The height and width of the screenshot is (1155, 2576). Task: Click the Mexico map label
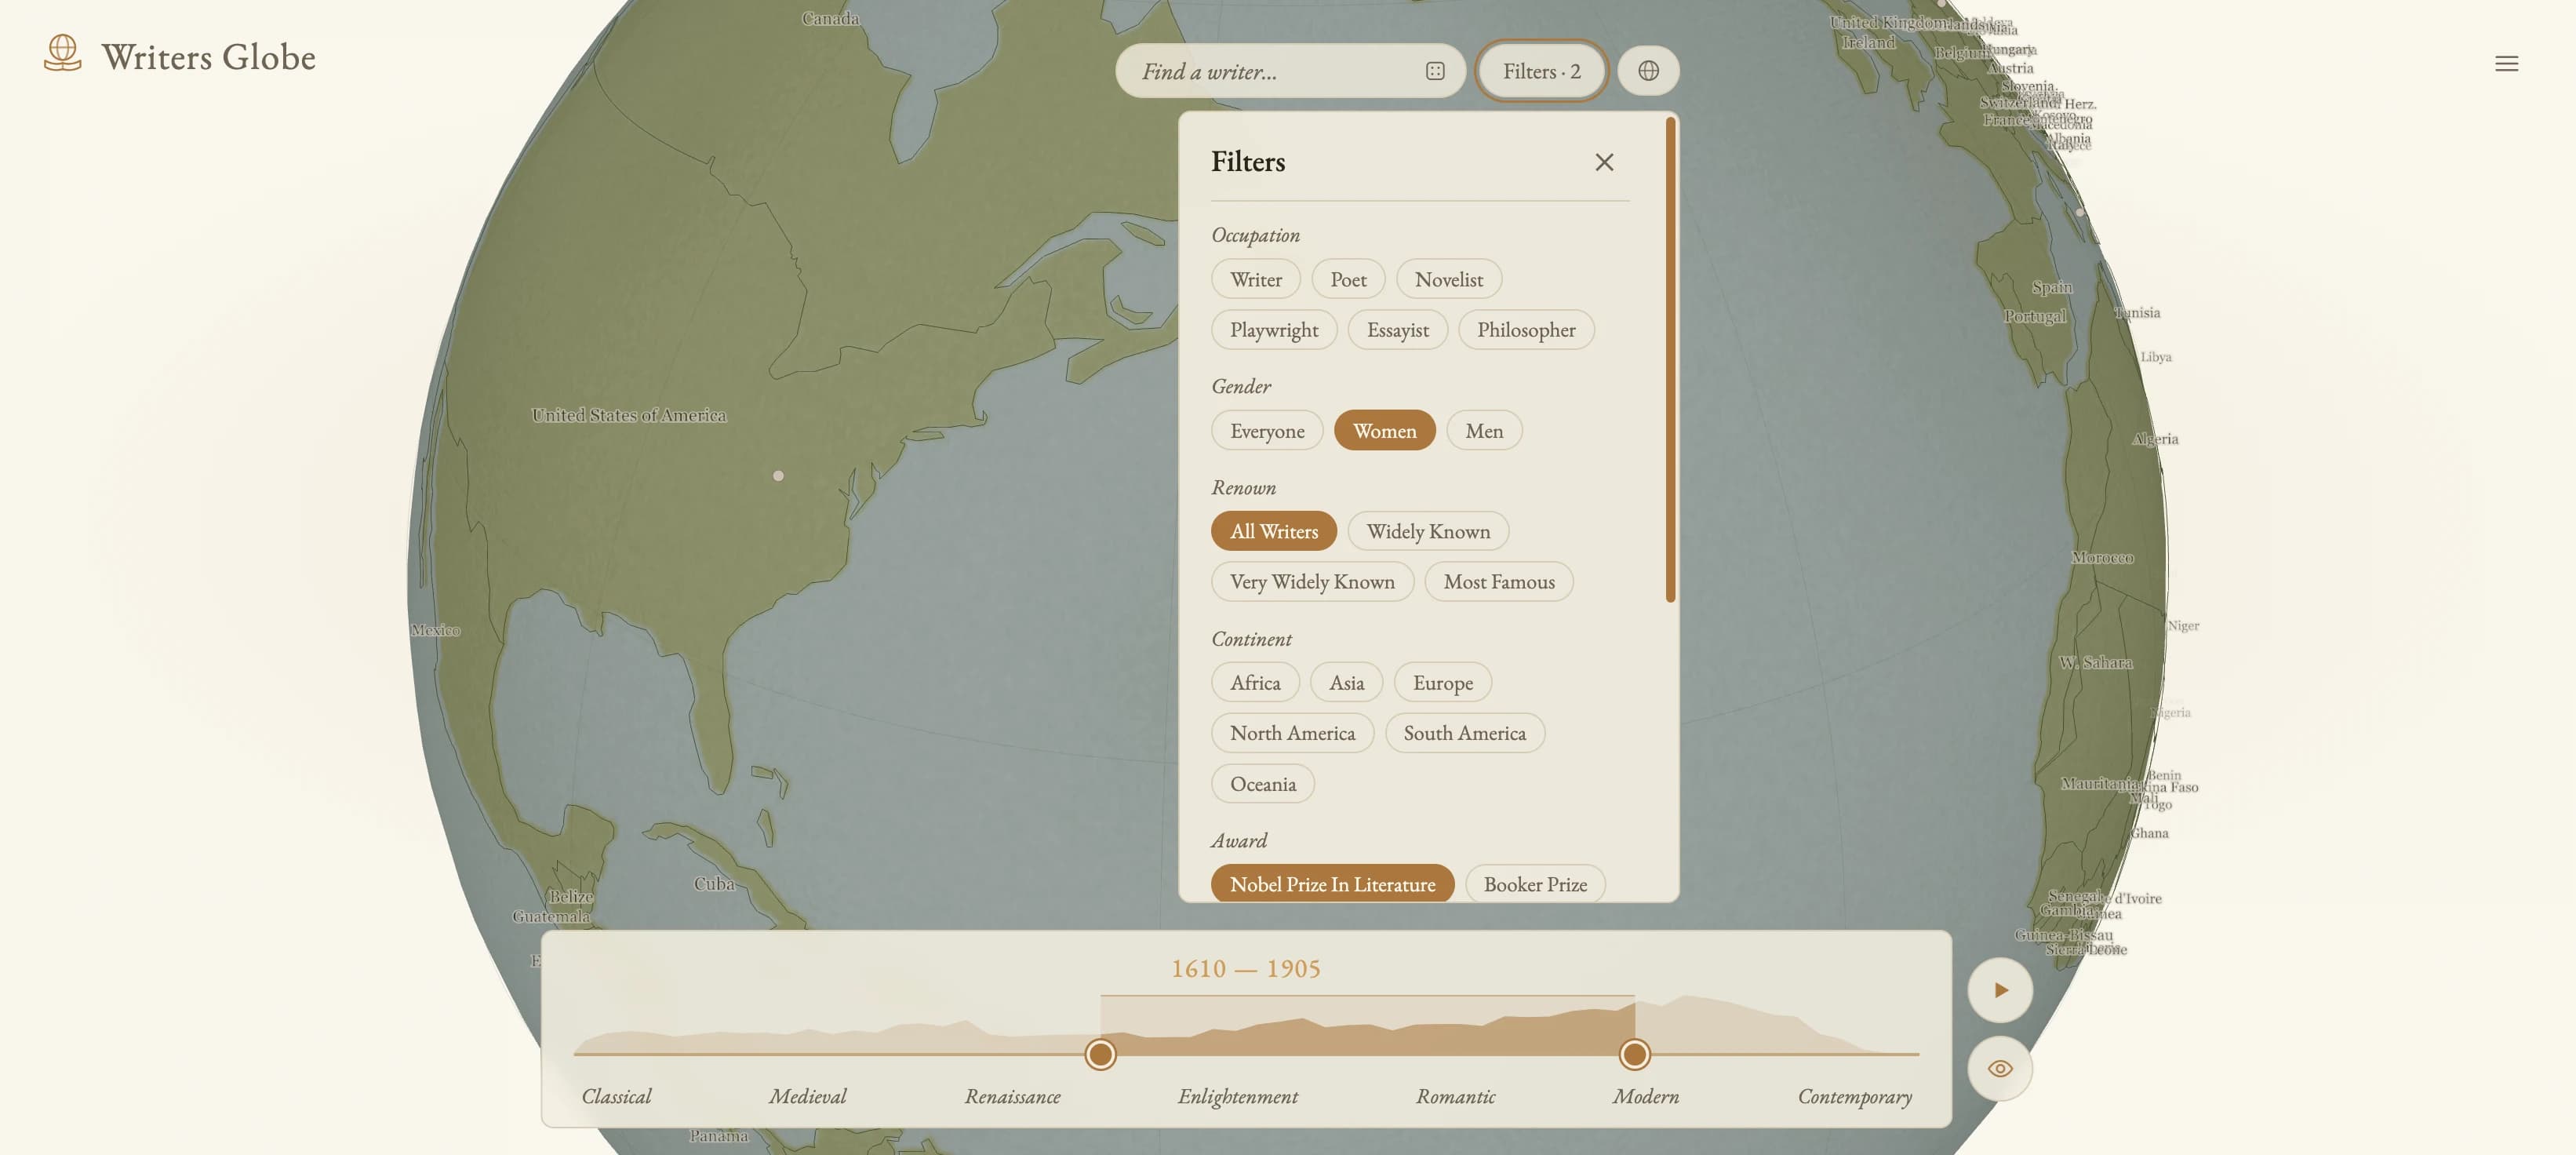coord(435,630)
